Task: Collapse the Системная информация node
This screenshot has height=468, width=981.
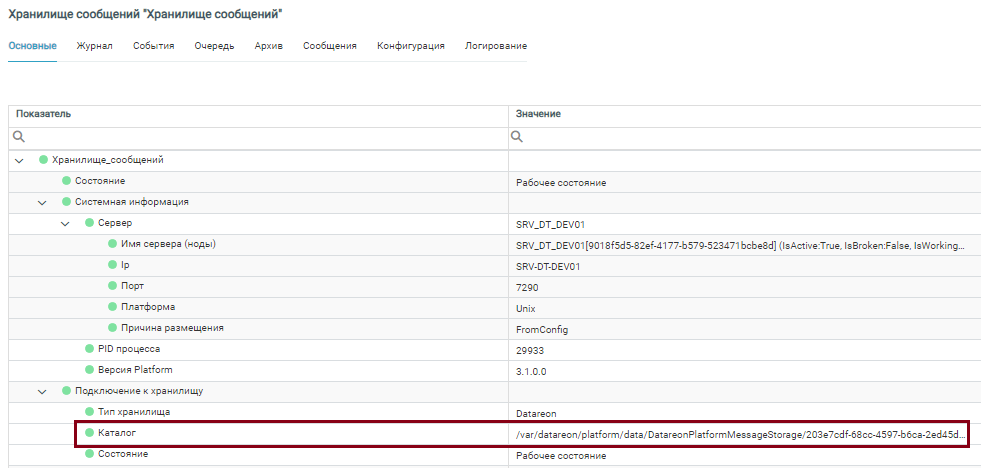Action: click(x=42, y=202)
